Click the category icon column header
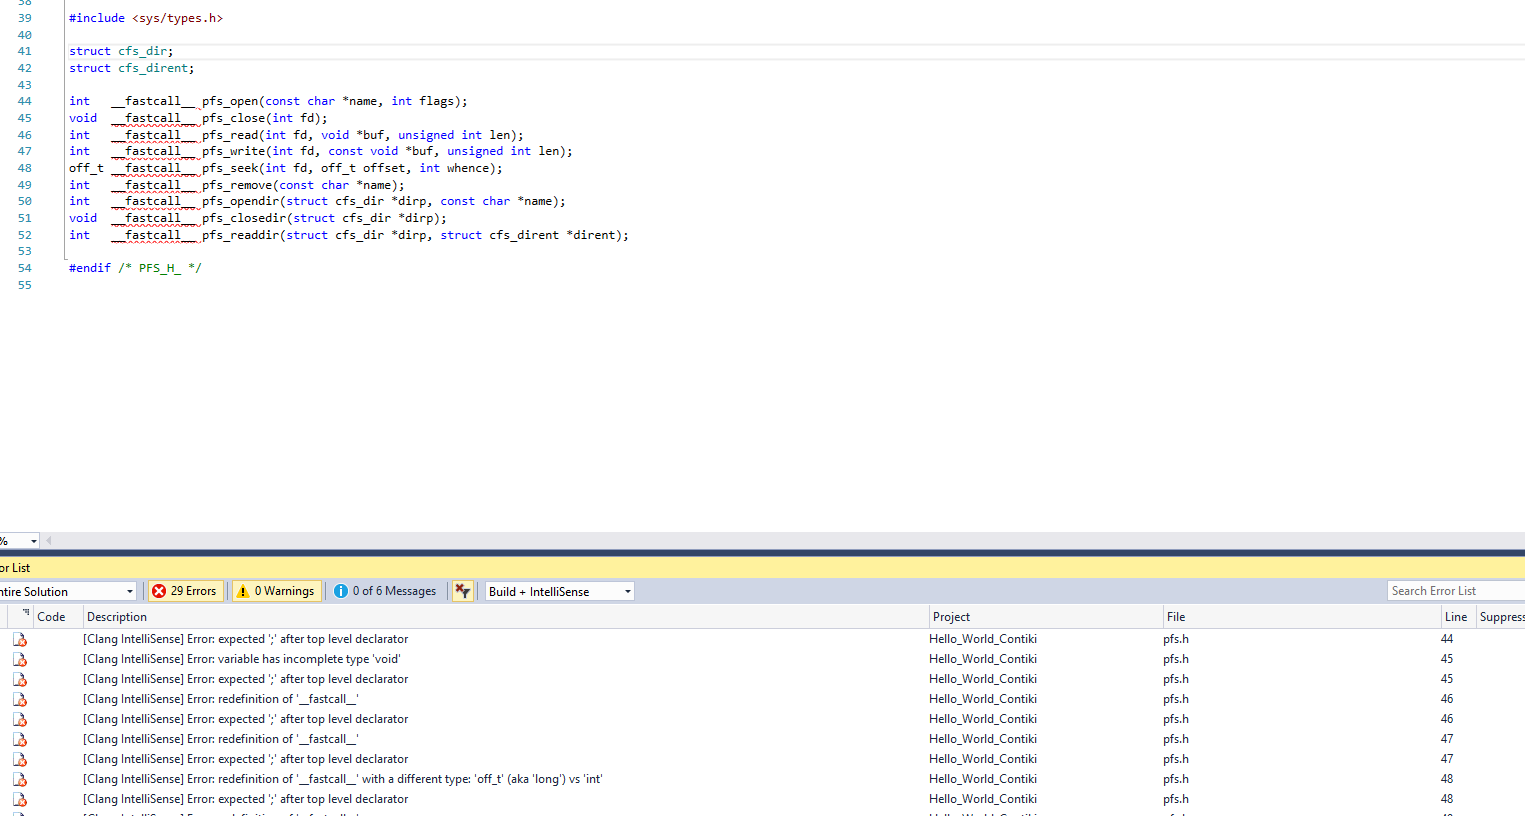The width and height of the screenshot is (1525, 816). pos(19,617)
